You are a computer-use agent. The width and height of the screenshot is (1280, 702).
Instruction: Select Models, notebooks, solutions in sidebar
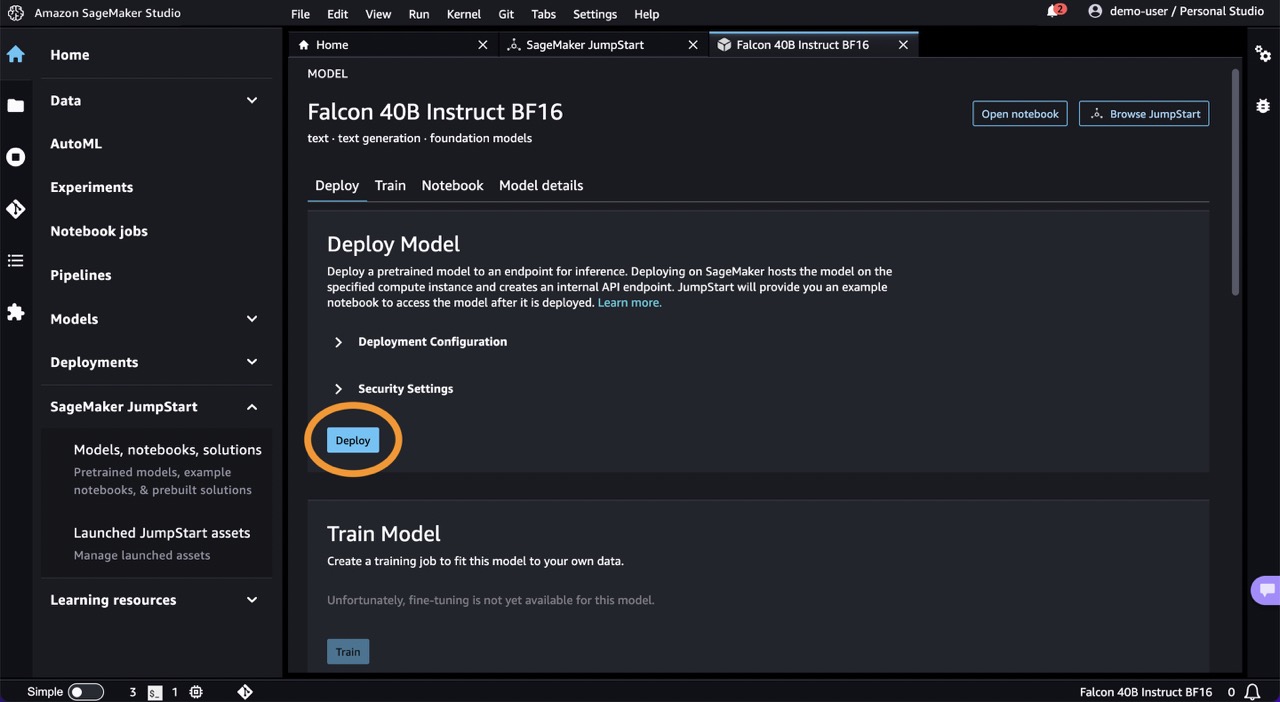click(x=168, y=450)
